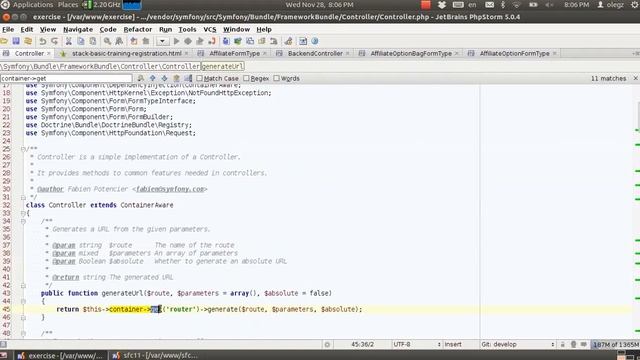Click the generateUrl breadcrumb
640x360 pixels.
222,66
